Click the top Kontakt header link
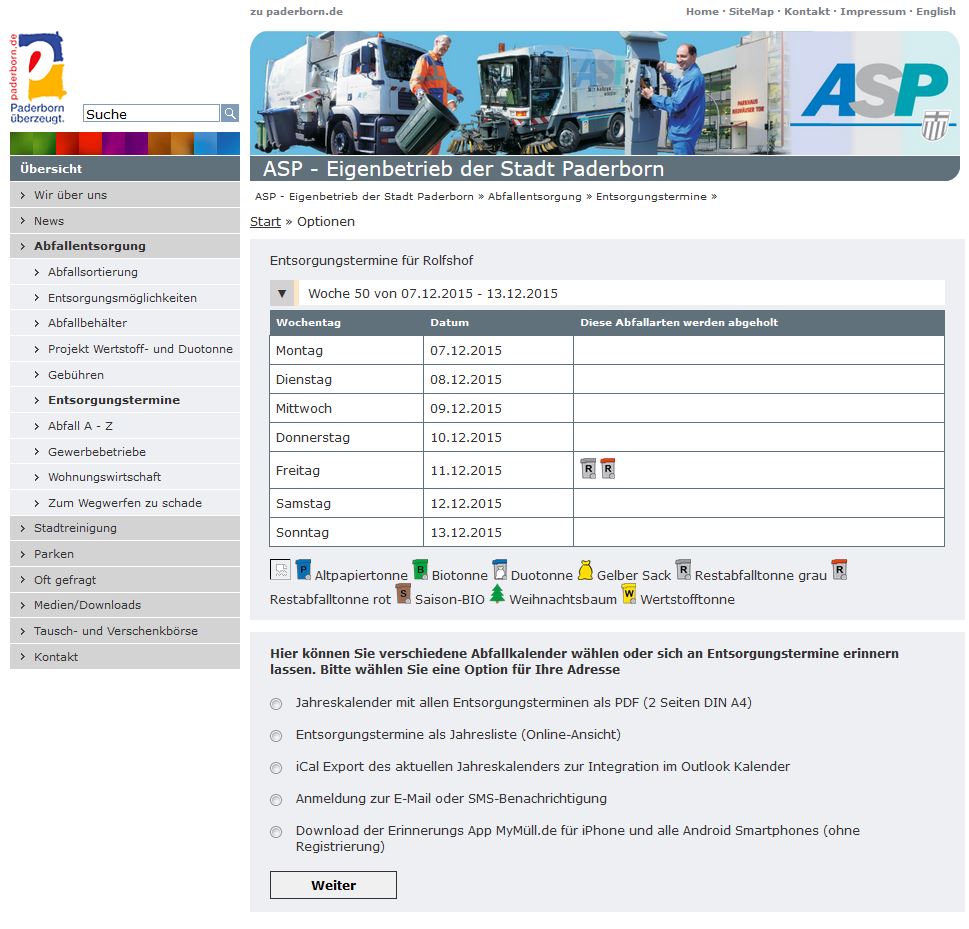This screenshot has width=969, height=929. click(x=806, y=12)
